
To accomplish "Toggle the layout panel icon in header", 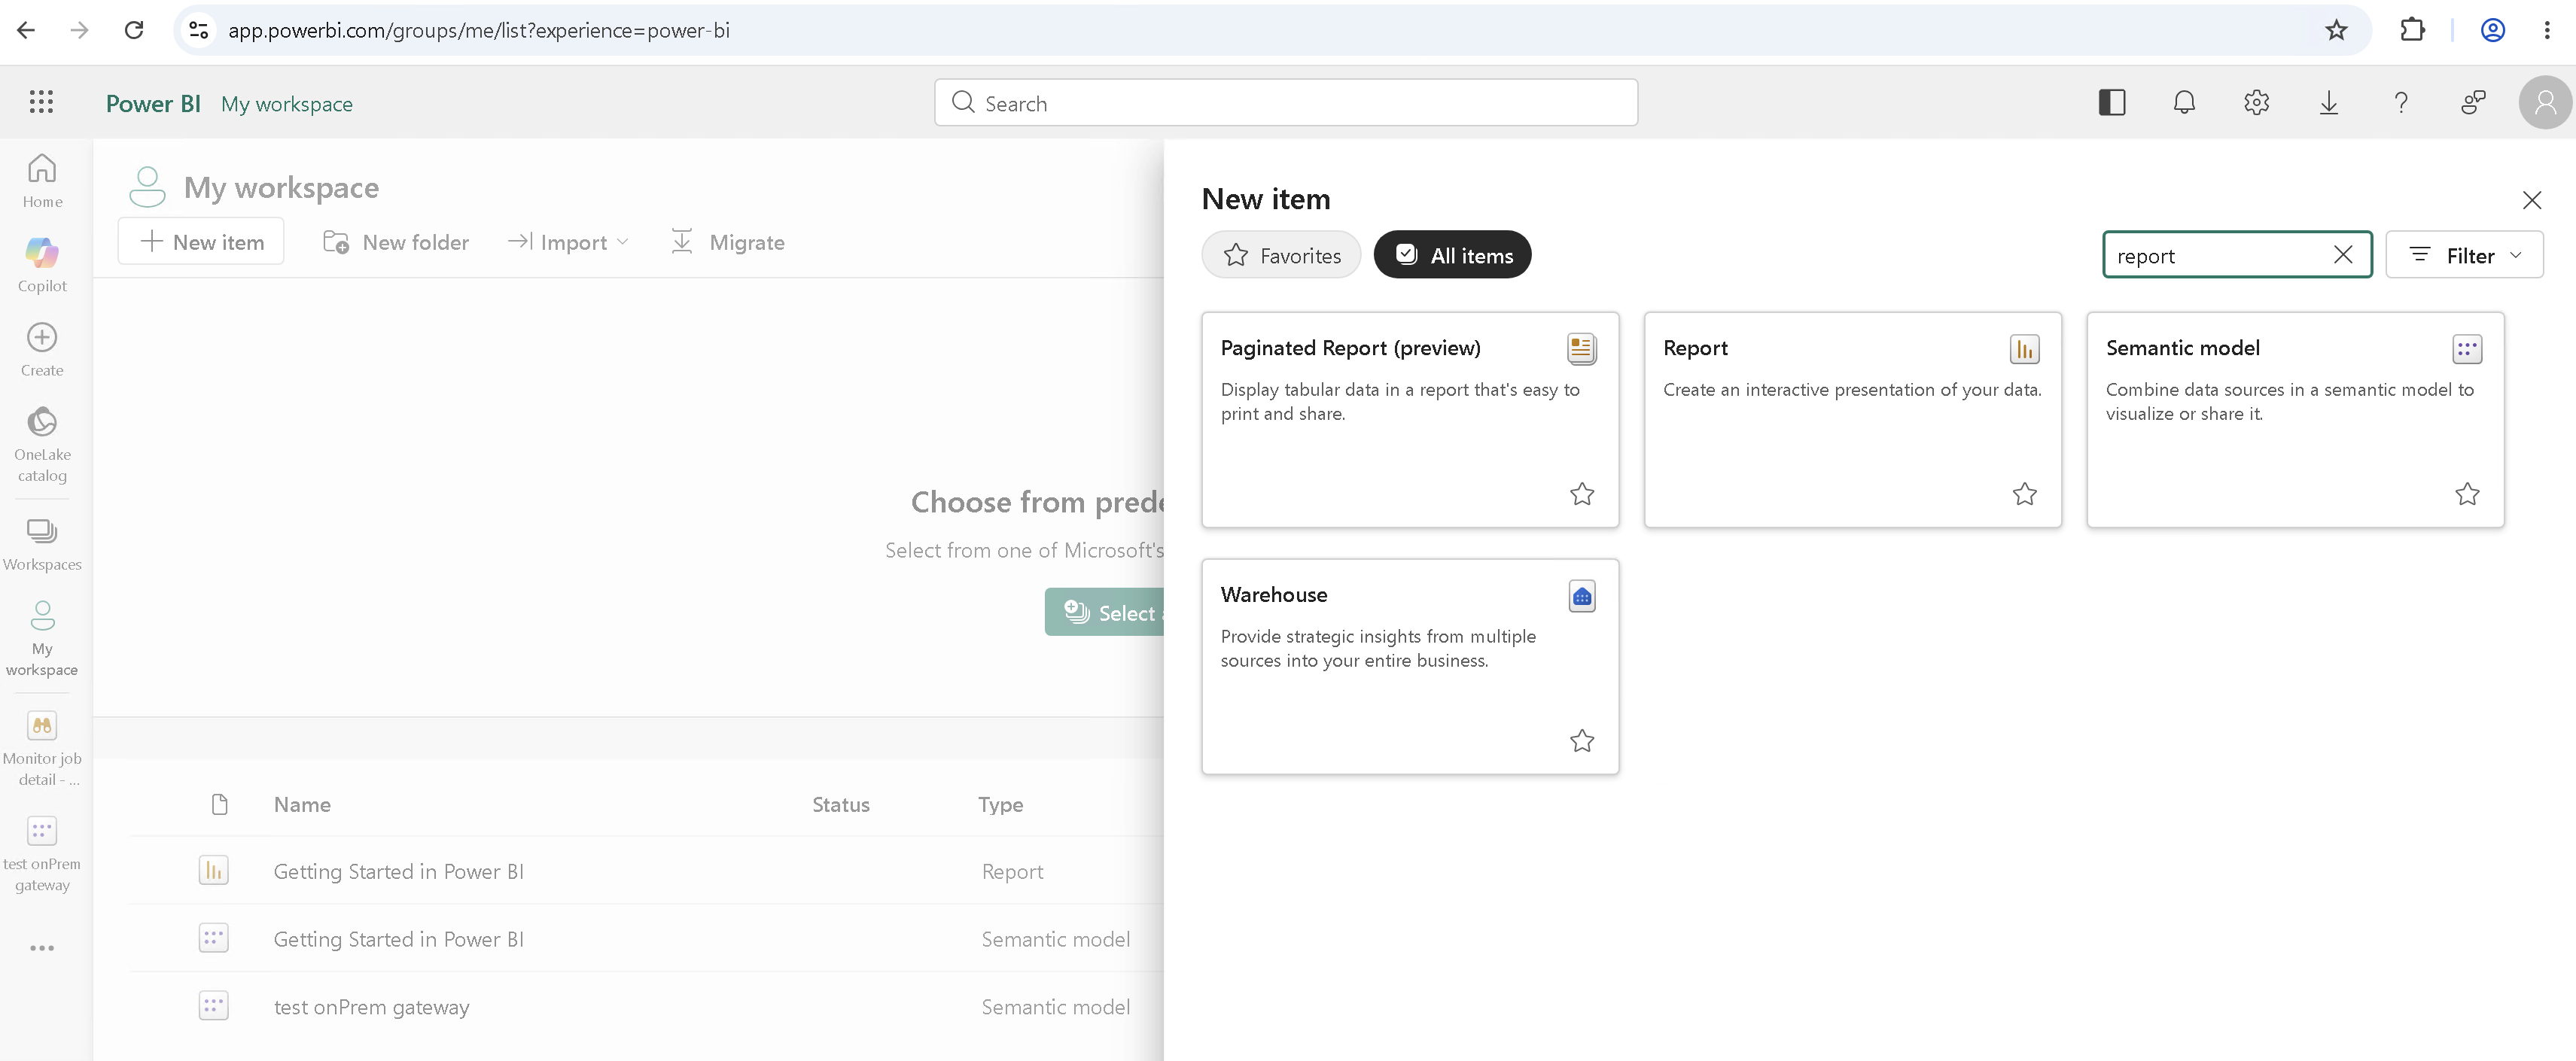I will 2111,102.
